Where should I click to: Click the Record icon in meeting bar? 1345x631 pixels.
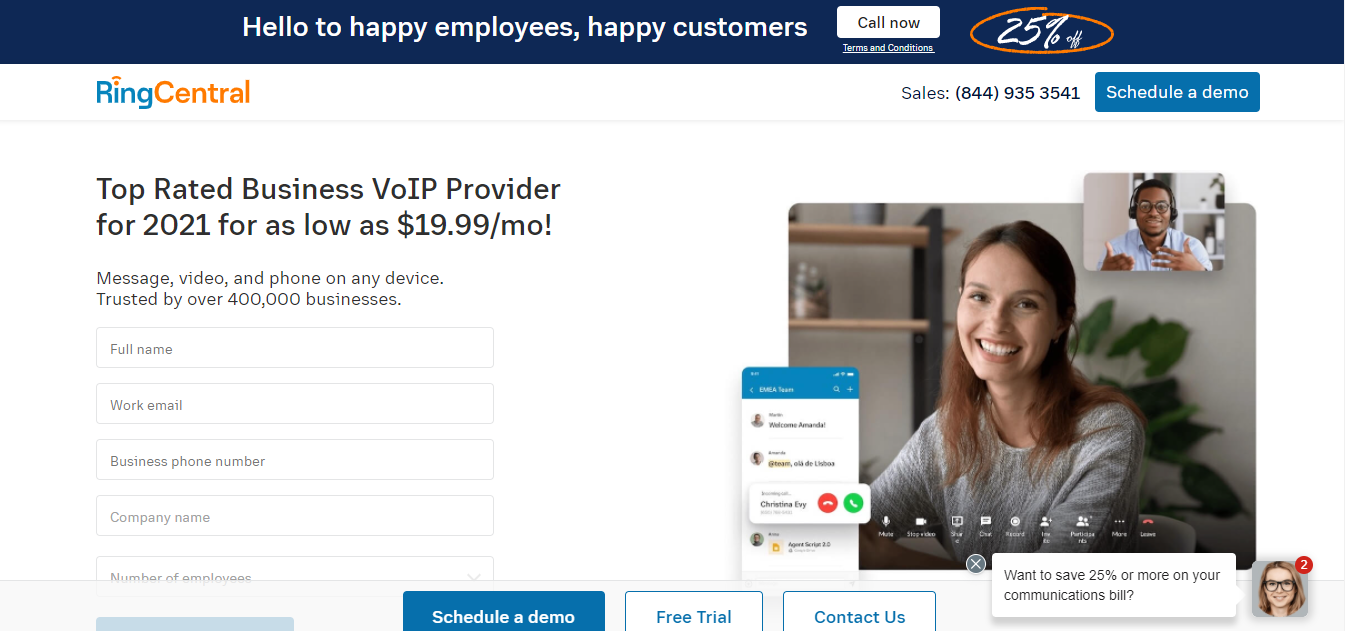pos(1015,521)
